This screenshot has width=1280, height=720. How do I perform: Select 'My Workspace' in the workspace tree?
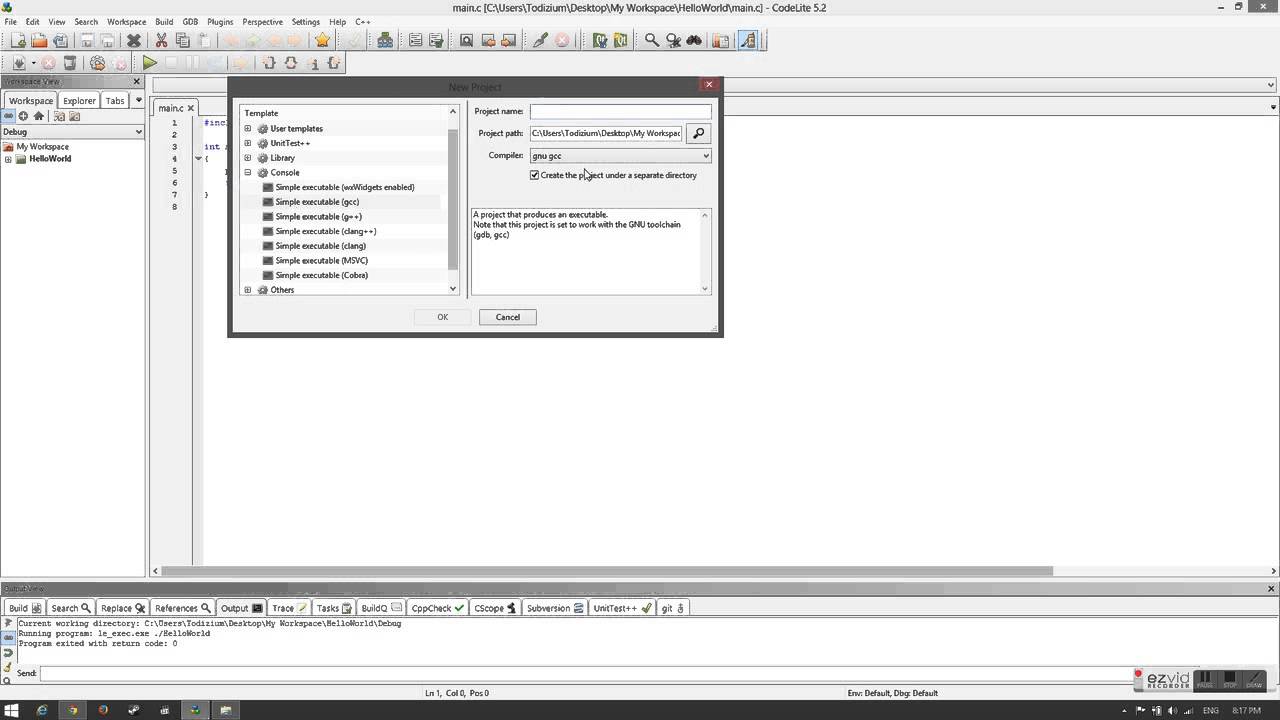coord(42,147)
